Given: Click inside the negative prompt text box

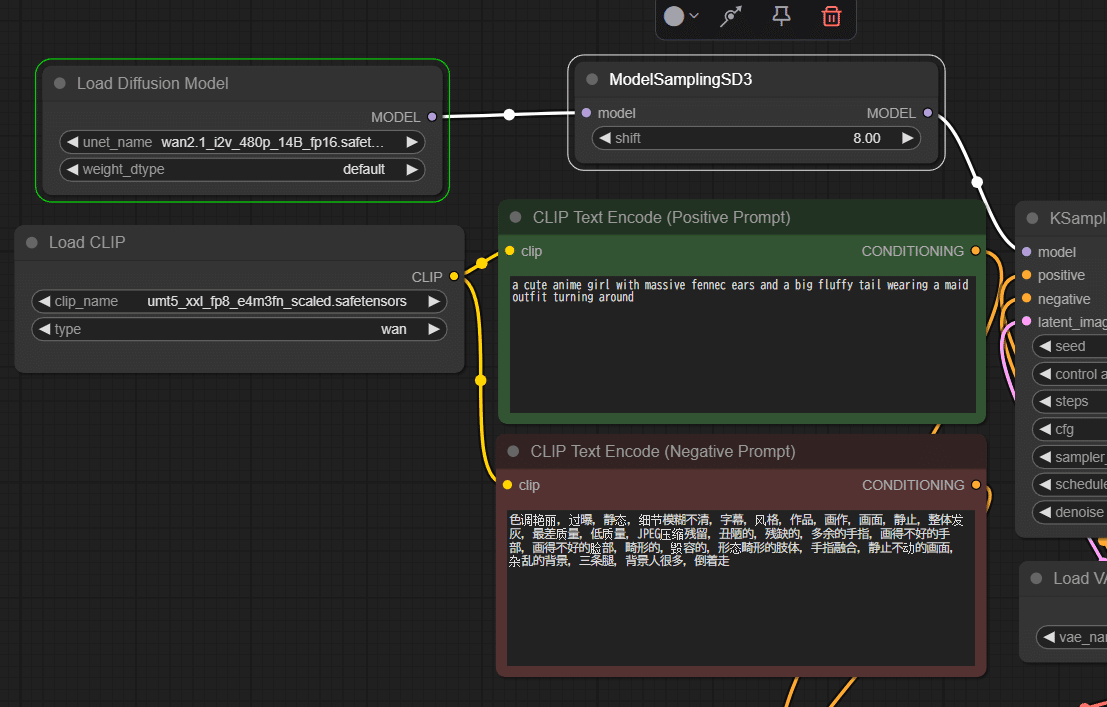Looking at the screenshot, I should coord(741,588).
